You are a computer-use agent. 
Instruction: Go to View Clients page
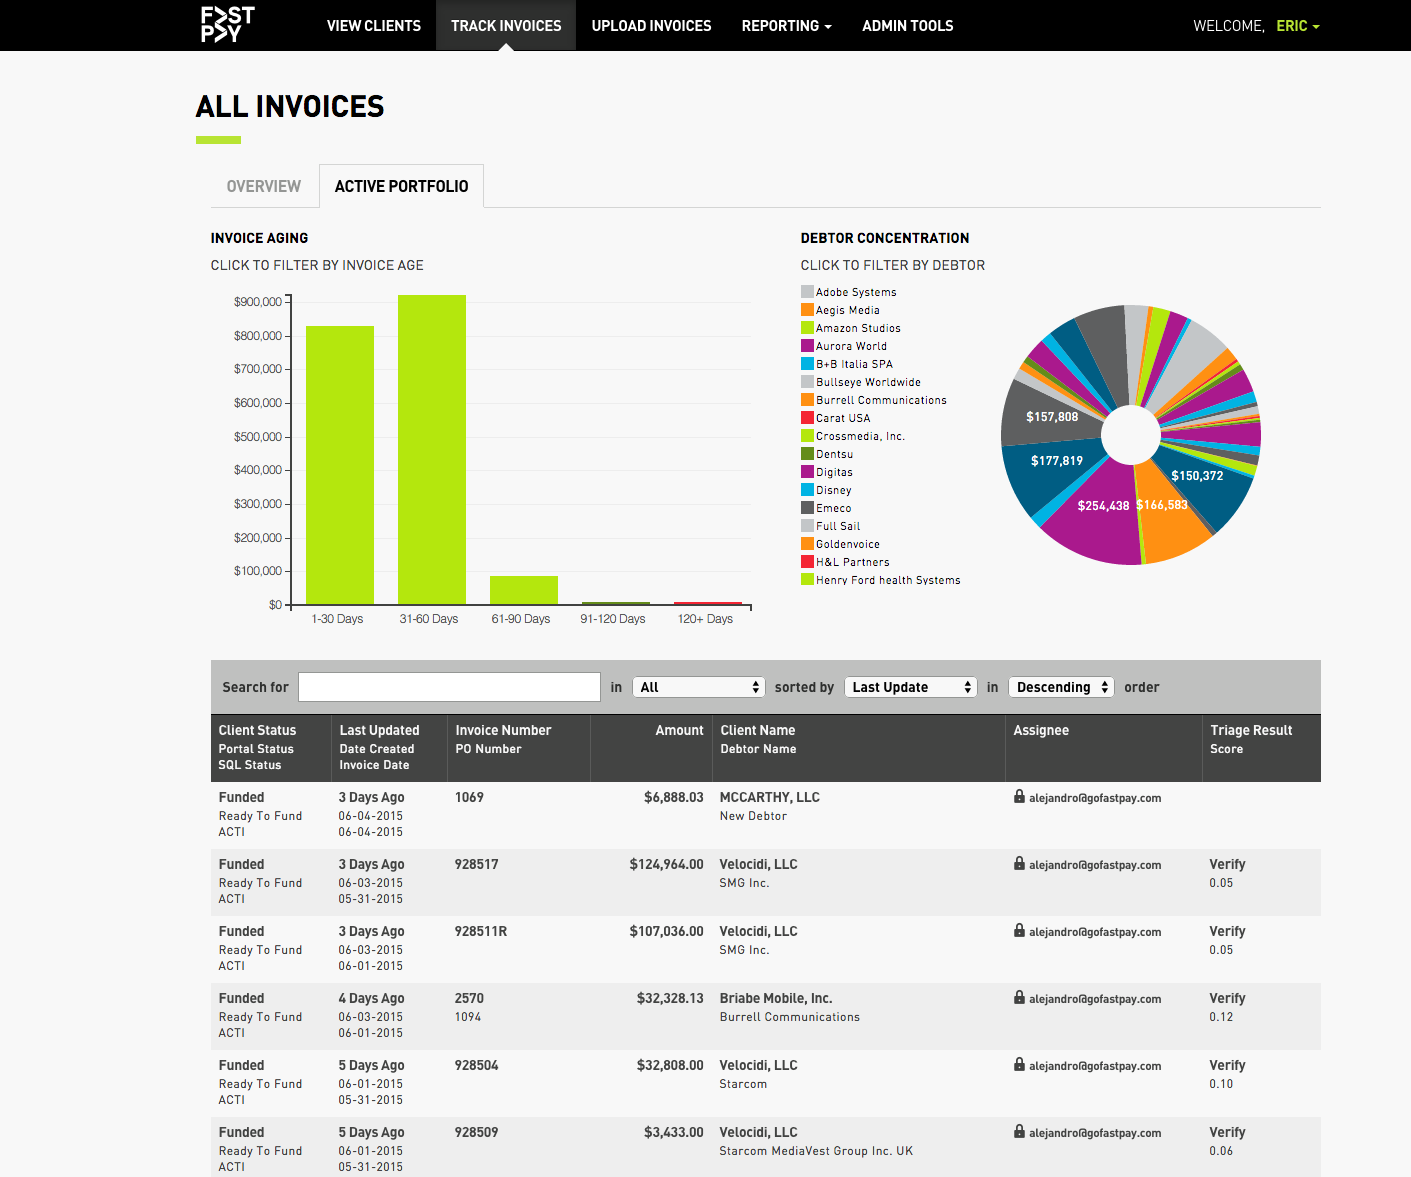click(374, 26)
